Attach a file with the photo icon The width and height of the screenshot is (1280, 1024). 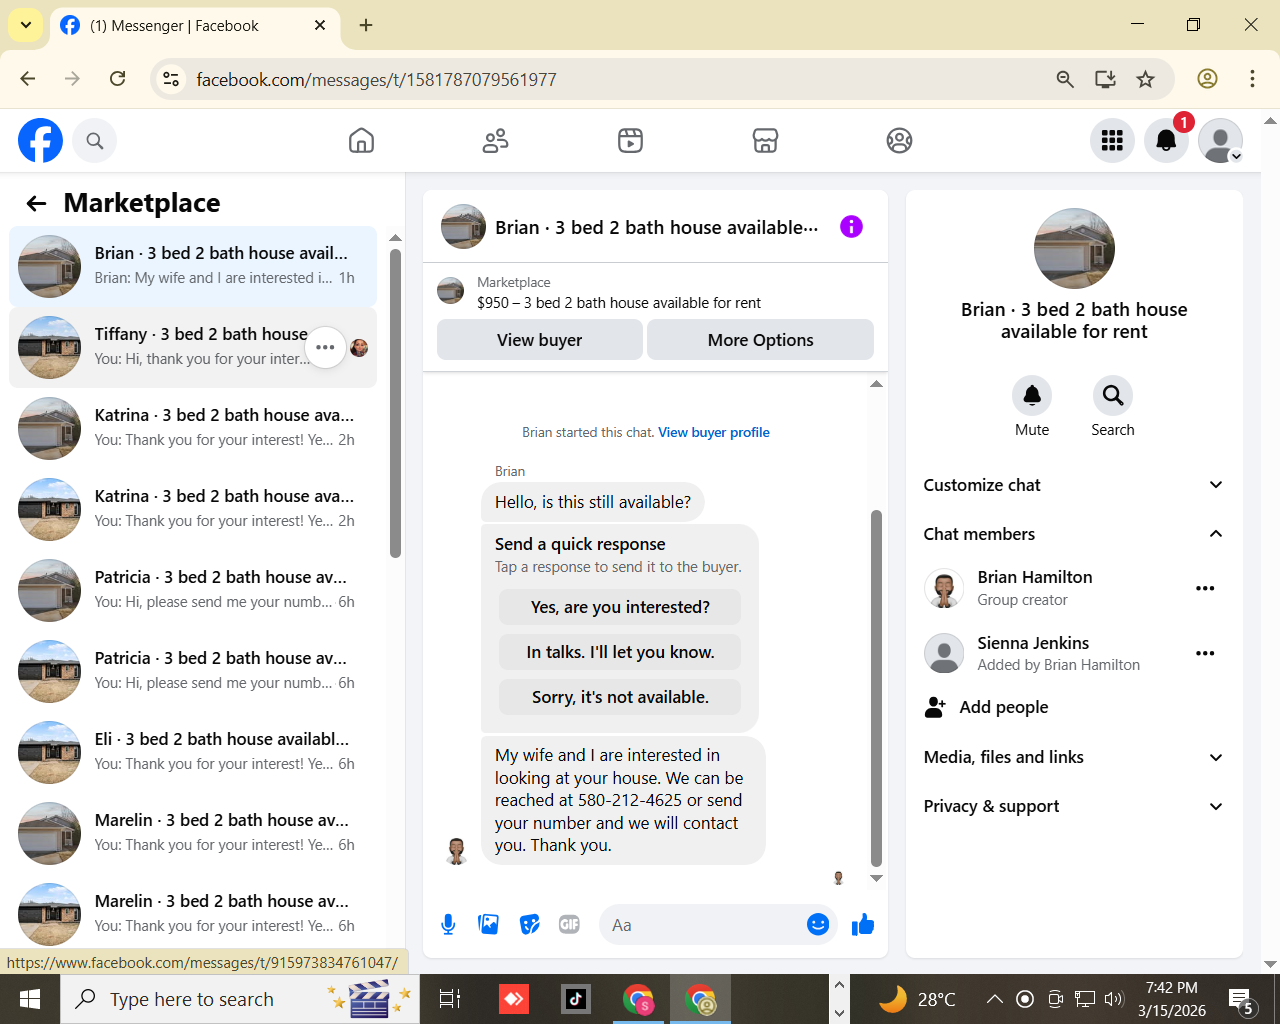click(x=489, y=925)
